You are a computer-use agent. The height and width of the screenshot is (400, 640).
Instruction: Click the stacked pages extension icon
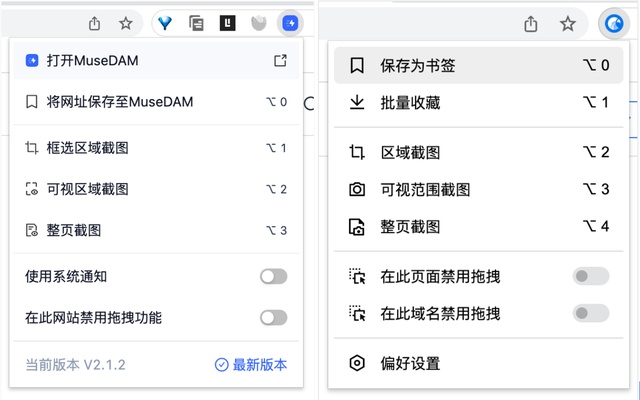pos(196,23)
